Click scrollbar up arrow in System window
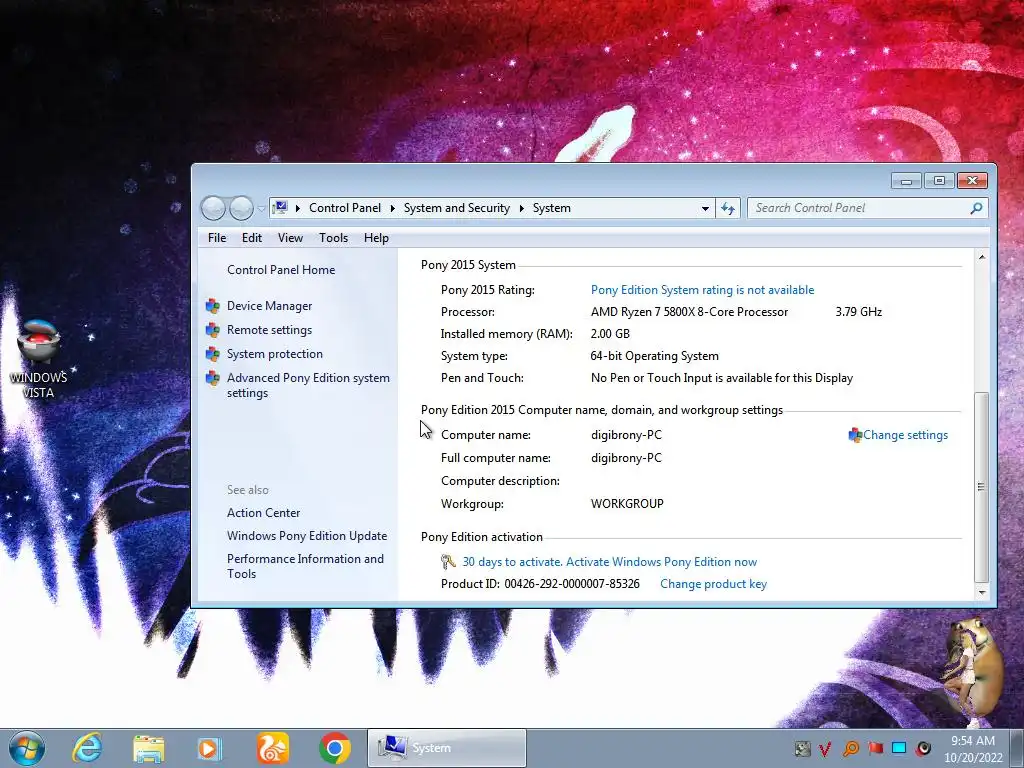Screen dimensions: 1024x768 [982, 257]
